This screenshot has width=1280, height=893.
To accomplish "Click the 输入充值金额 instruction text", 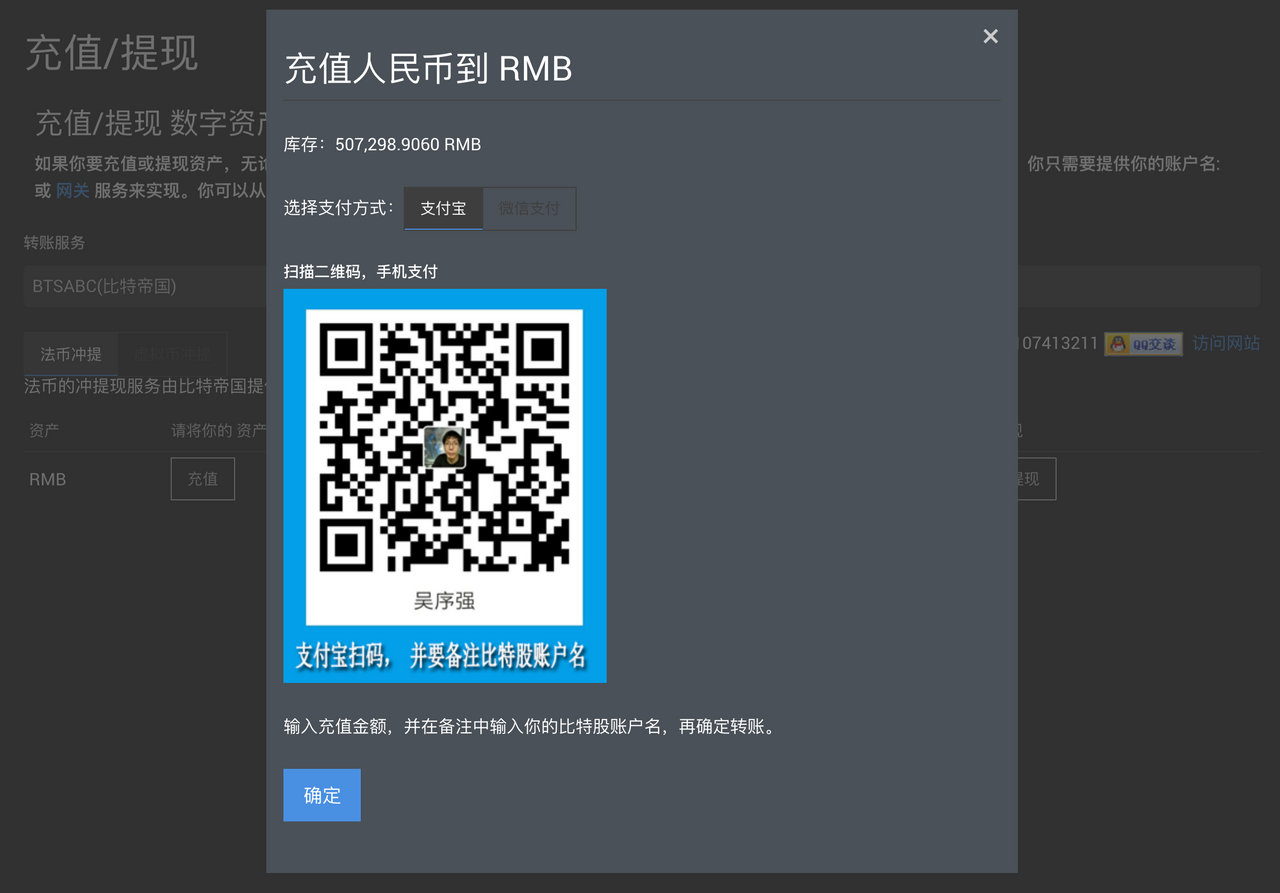I will (x=530, y=726).
